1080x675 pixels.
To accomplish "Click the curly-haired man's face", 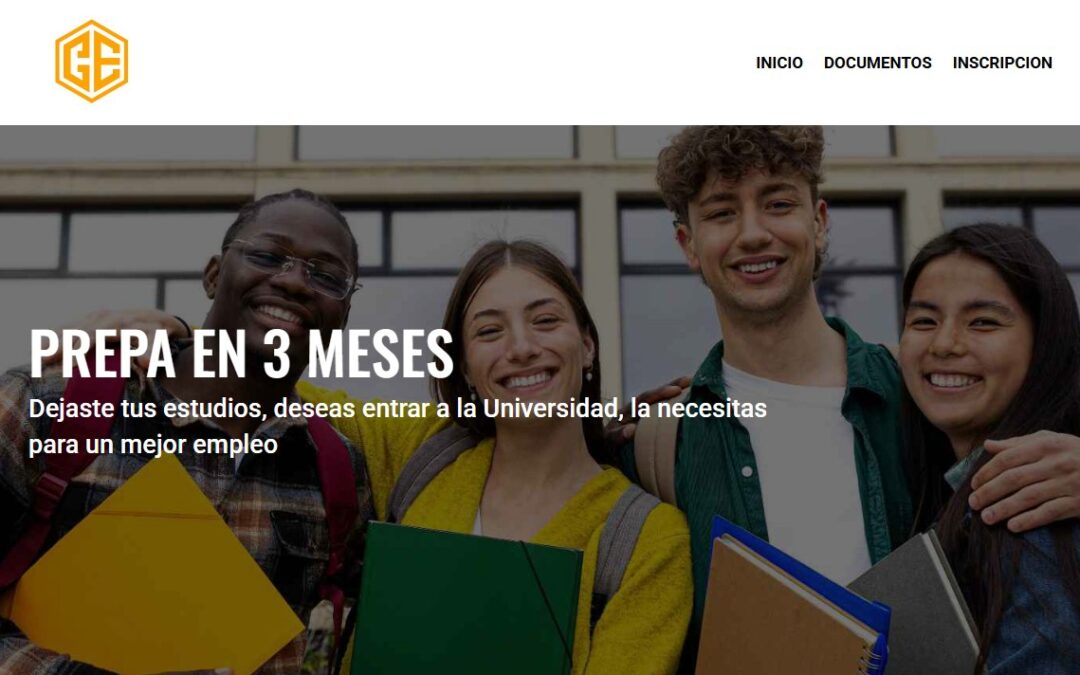I will pos(754,238).
